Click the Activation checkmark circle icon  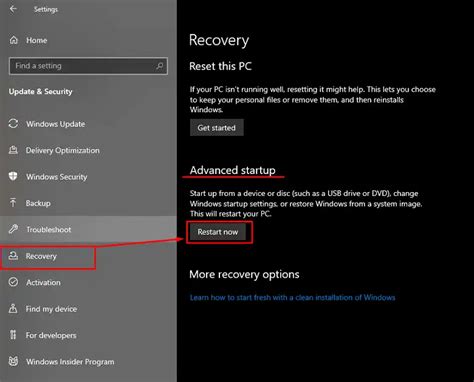(x=13, y=282)
